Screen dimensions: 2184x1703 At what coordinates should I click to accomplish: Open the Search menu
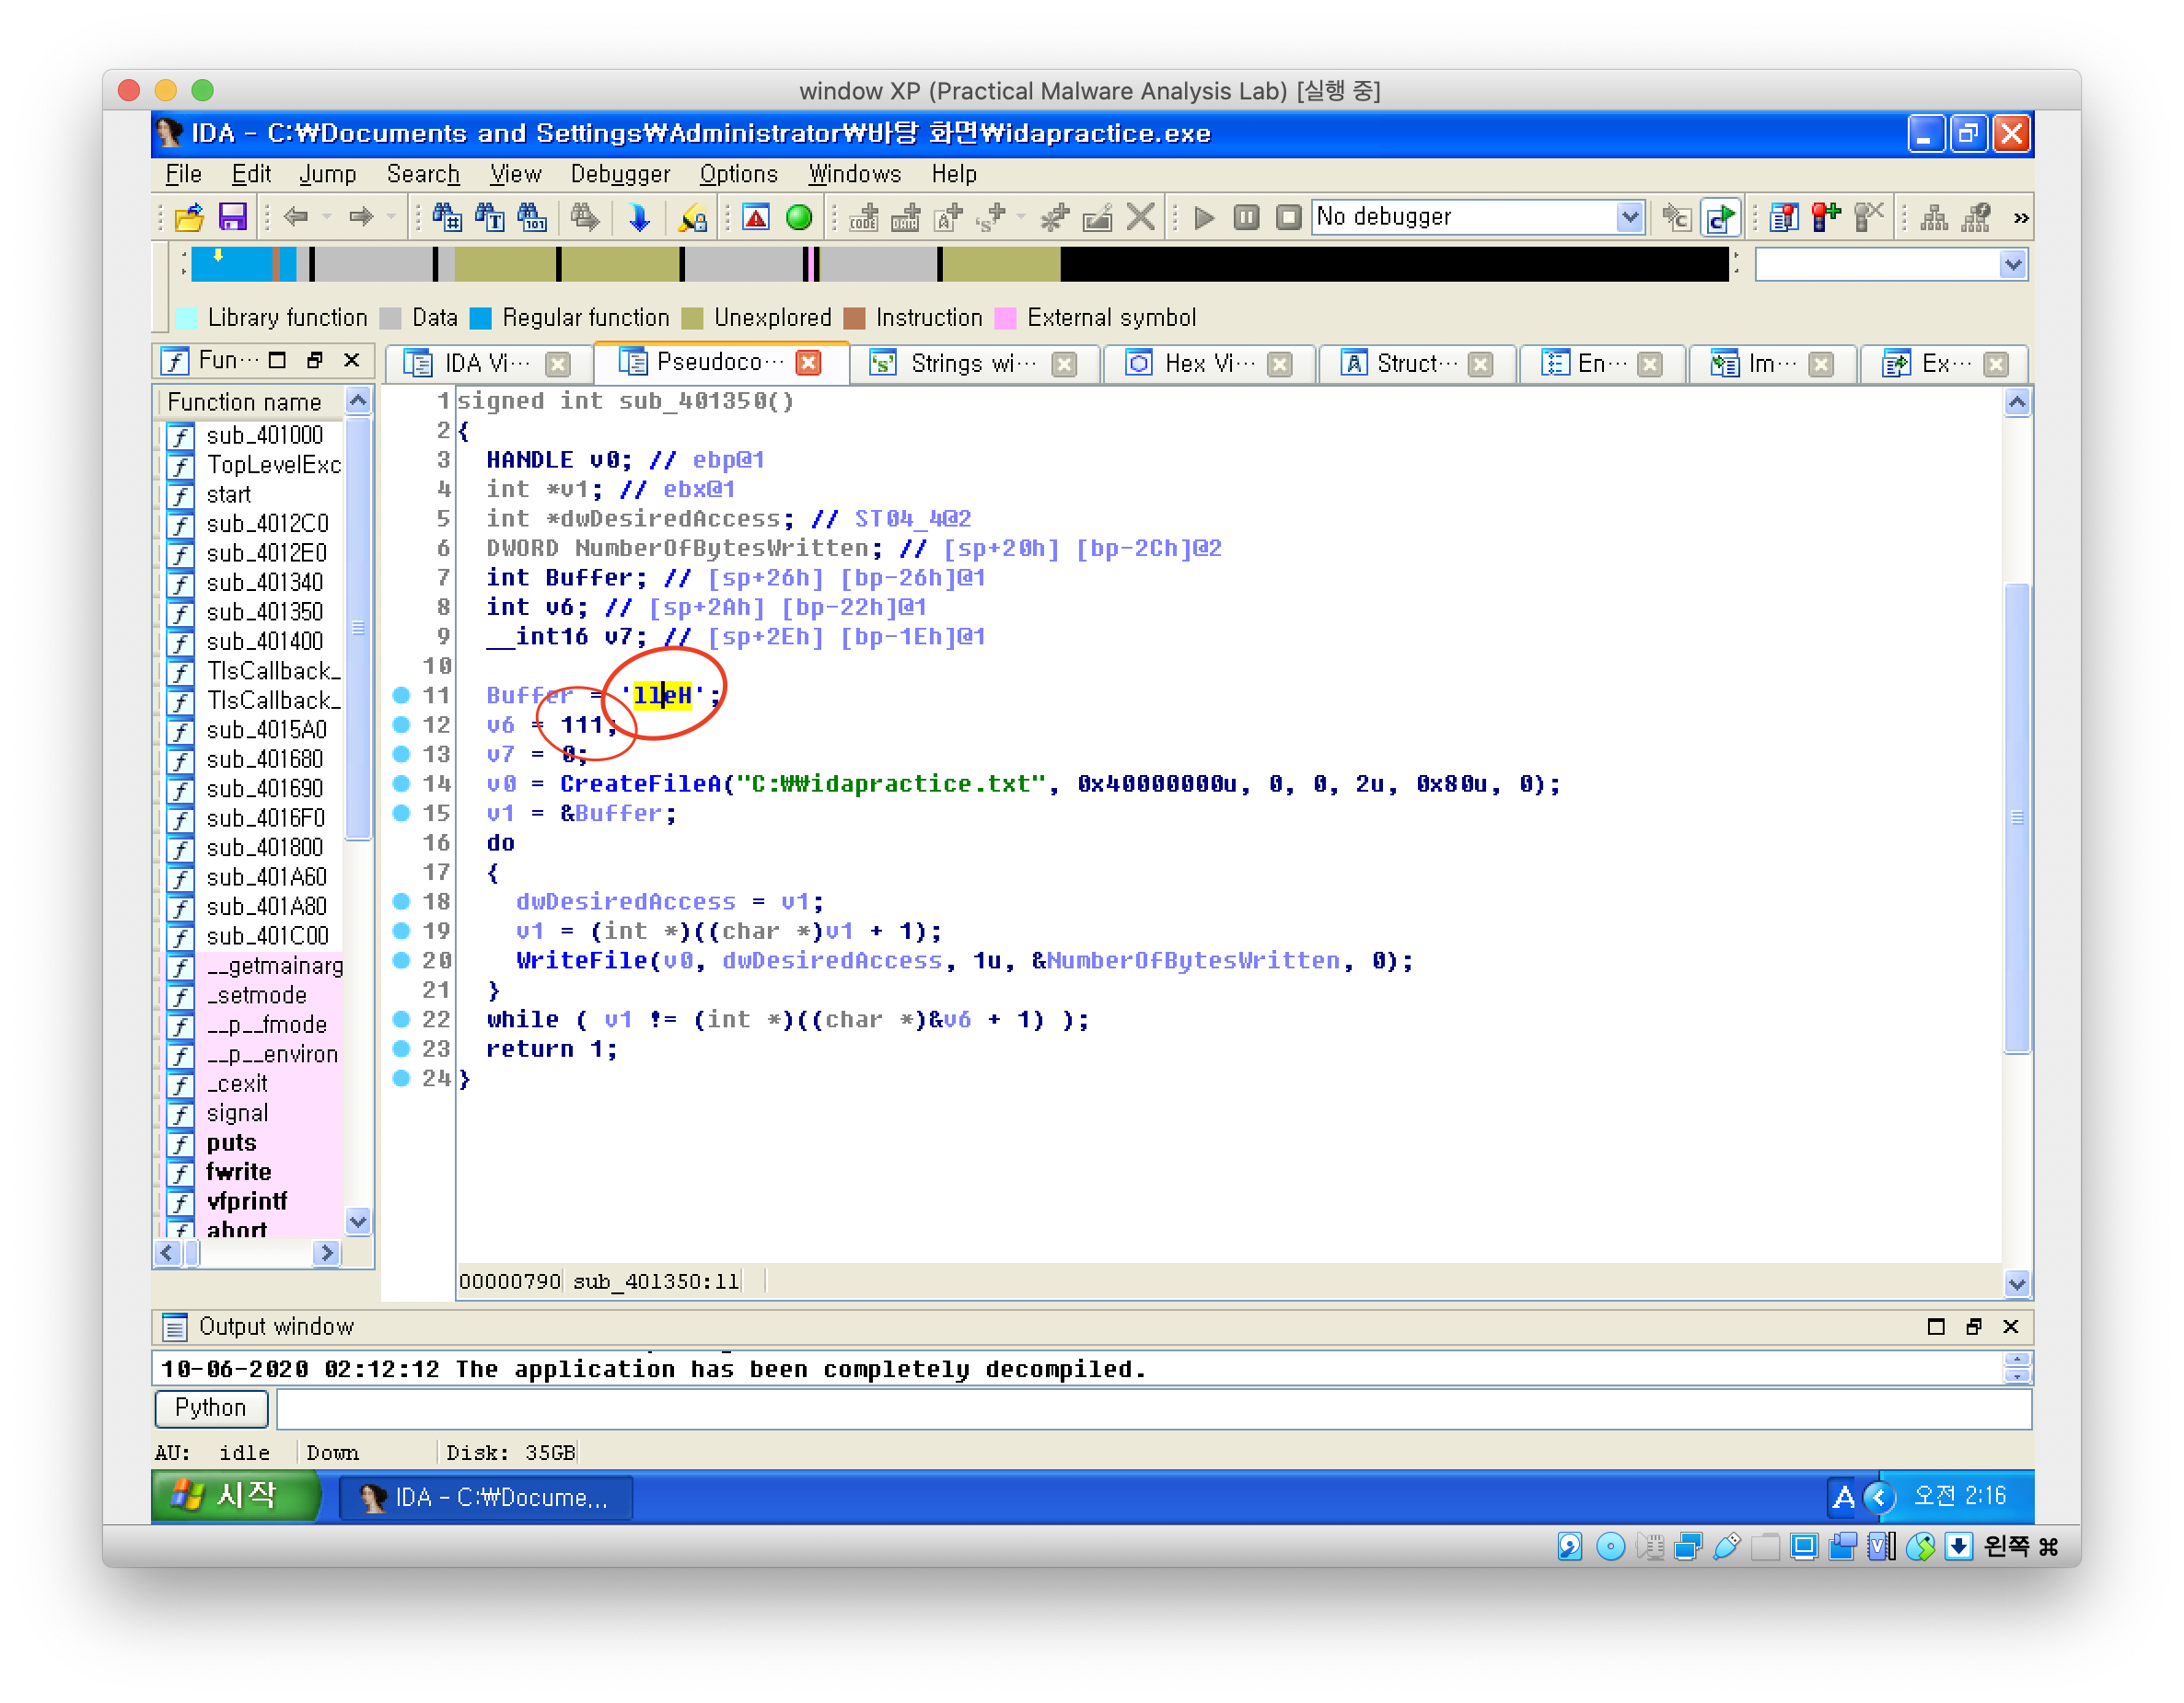click(x=423, y=174)
